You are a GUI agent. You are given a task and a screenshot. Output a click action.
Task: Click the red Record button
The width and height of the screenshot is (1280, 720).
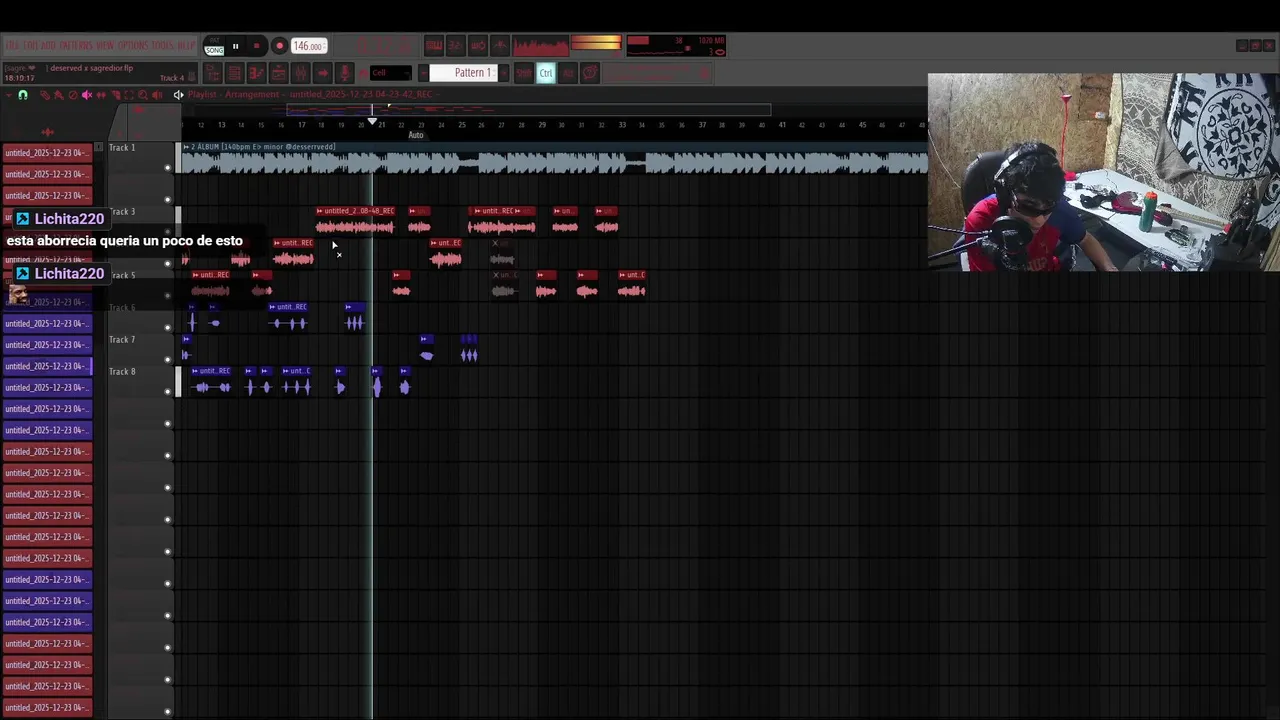280,46
